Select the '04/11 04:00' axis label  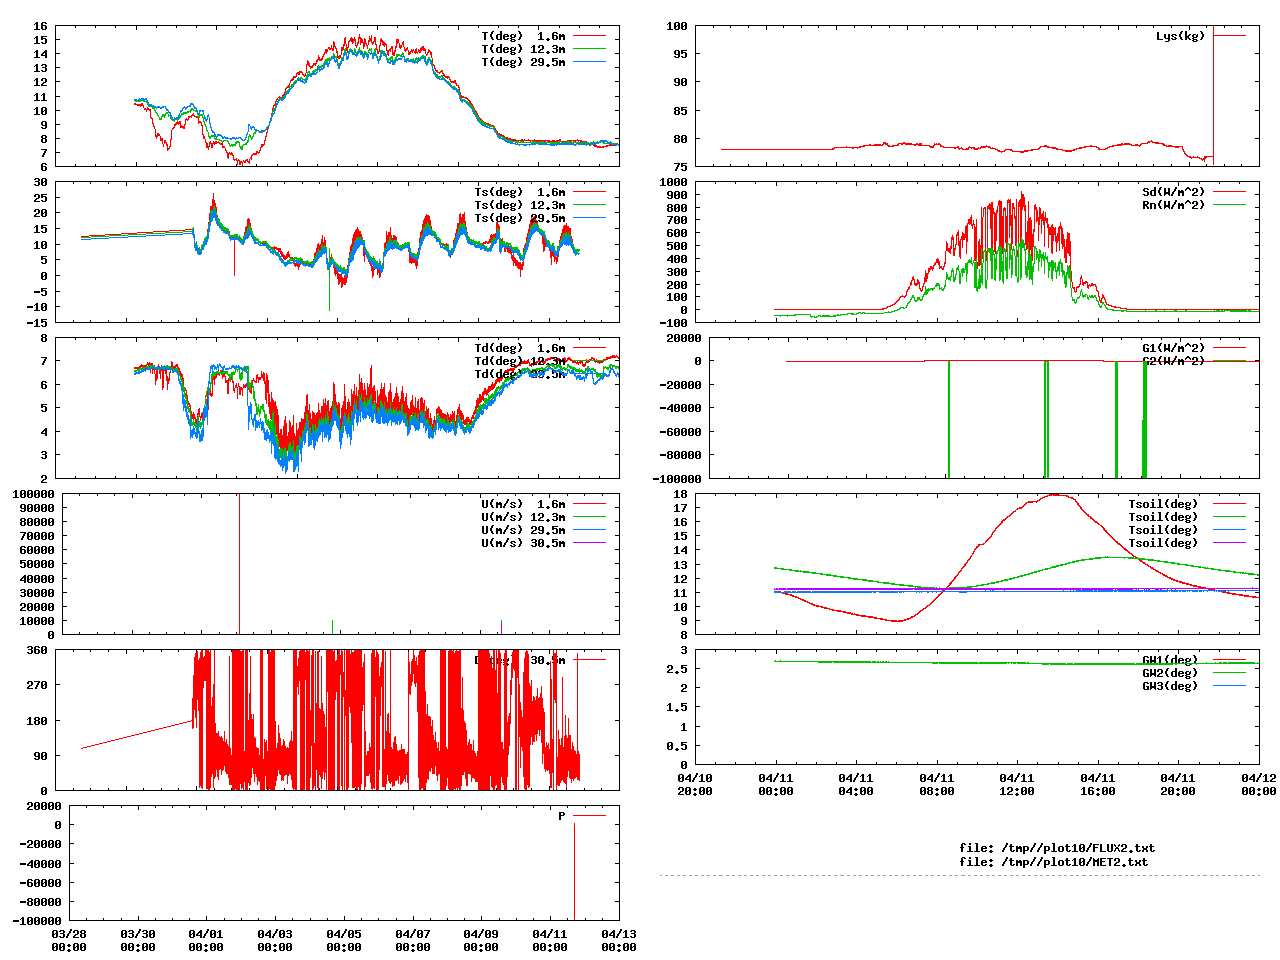click(x=856, y=784)
